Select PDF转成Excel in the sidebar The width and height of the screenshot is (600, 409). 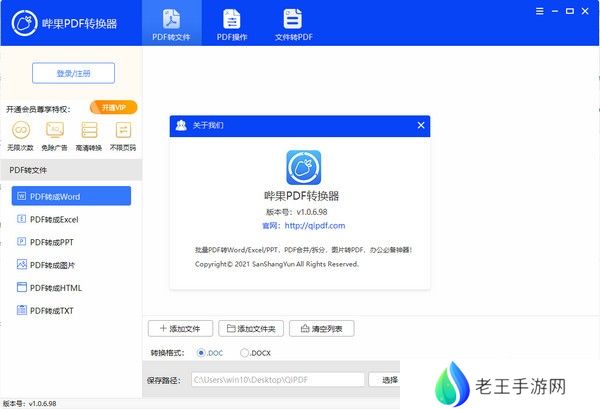(48, 219)
